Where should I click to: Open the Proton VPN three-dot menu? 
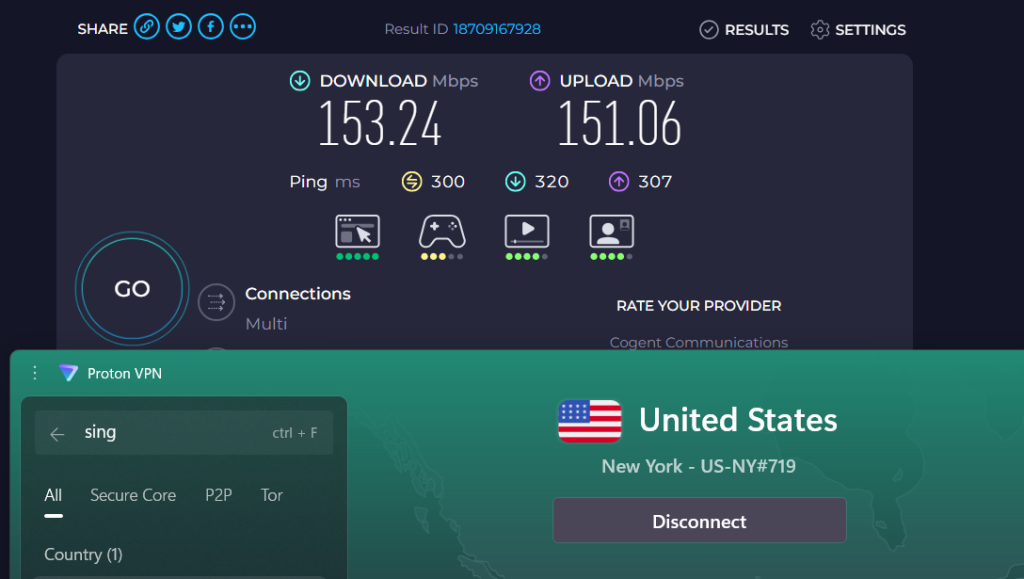34,373
